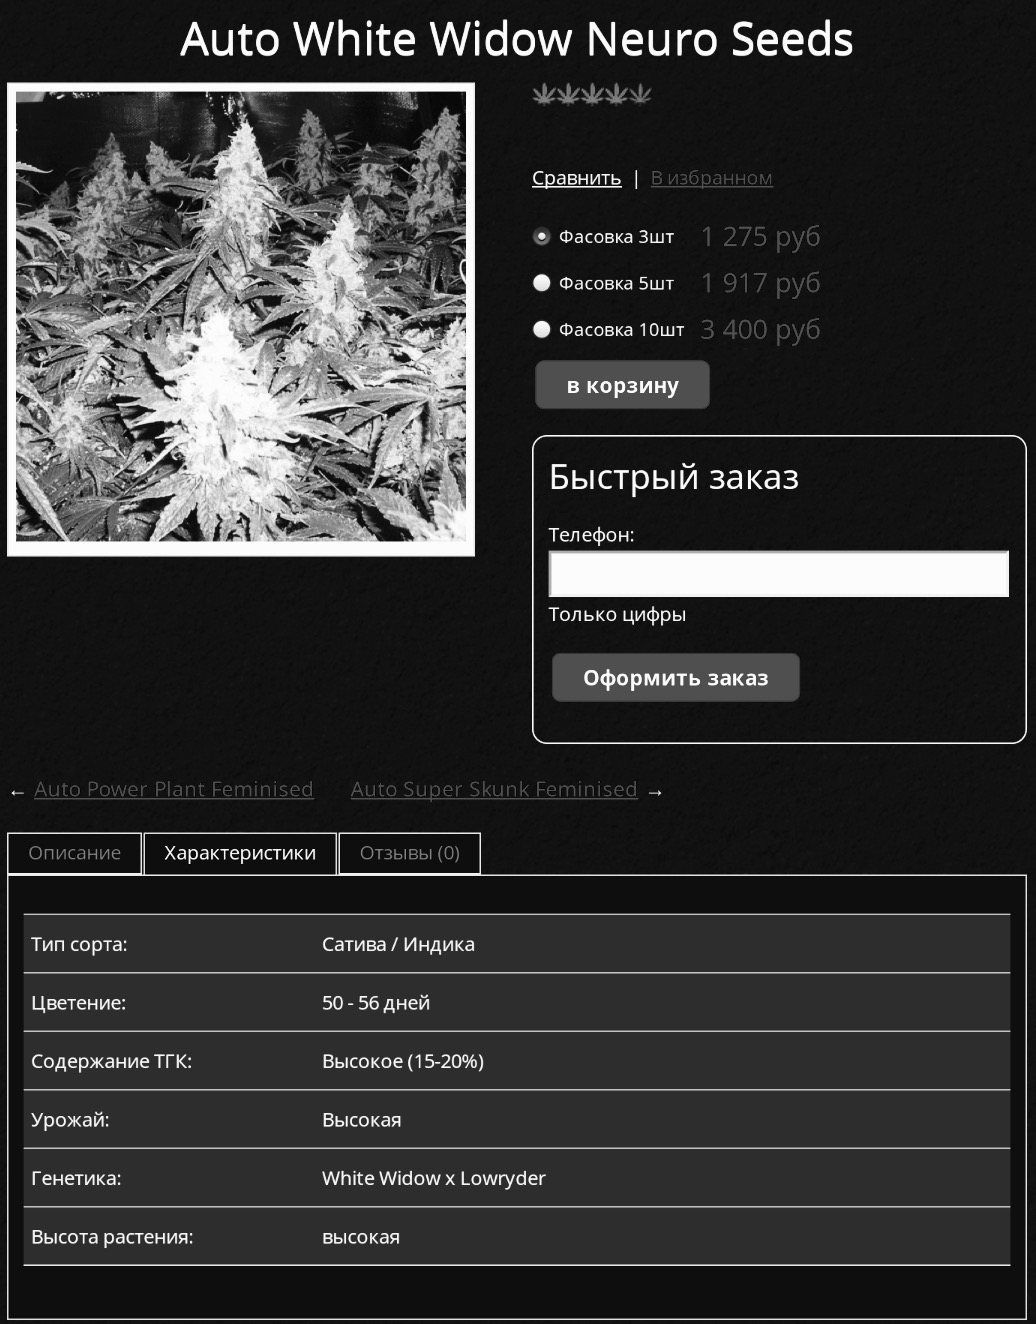
Task: Click the White Widow x Lowryder value
Action: (434, 1178)
